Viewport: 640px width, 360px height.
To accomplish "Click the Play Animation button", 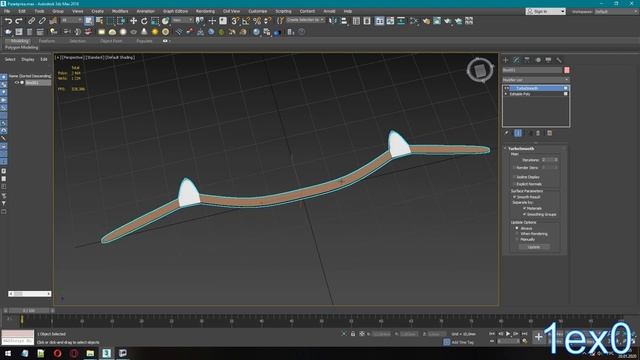I will click(508, 334).
